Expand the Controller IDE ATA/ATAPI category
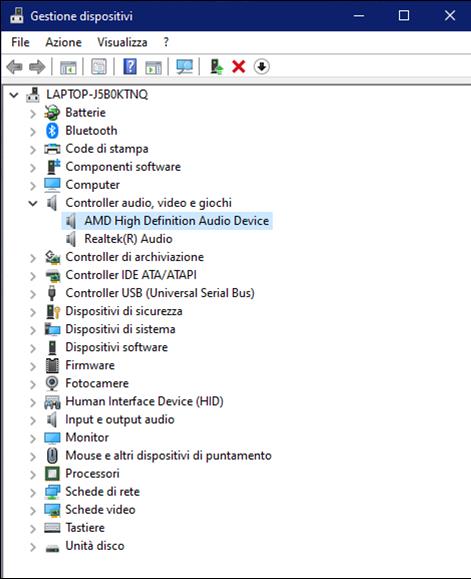 click(33, 275)
